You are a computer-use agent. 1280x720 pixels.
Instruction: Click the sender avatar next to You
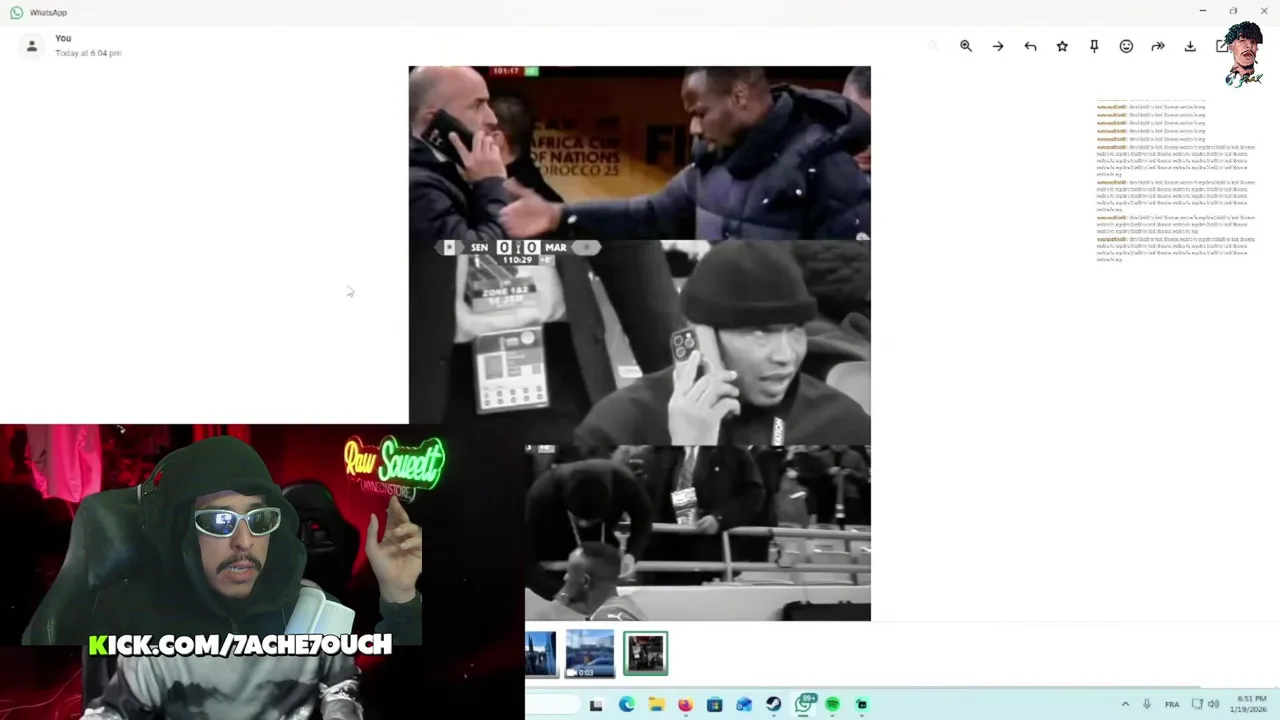[x=32, y=46]
